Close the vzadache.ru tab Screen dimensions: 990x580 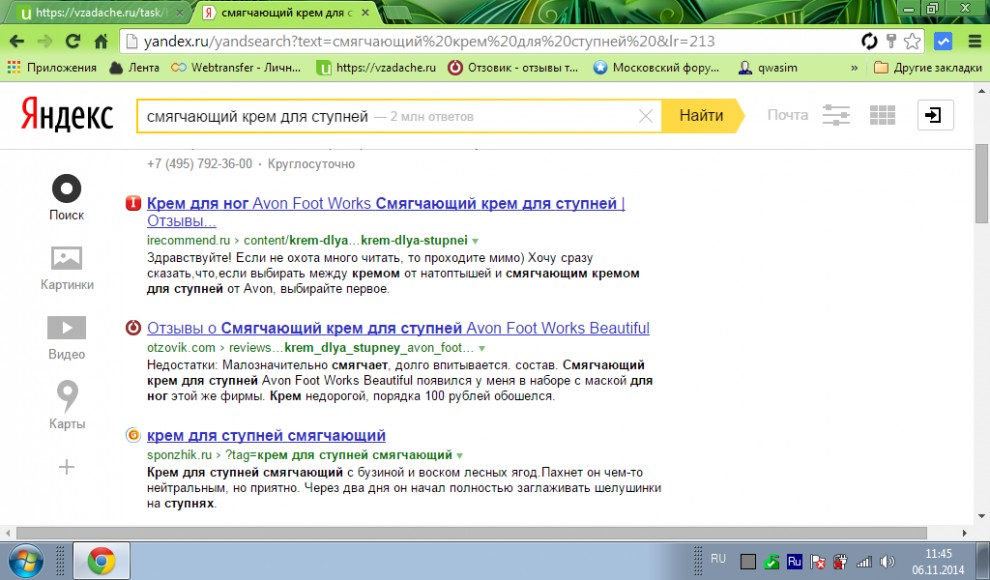point(179,13)
